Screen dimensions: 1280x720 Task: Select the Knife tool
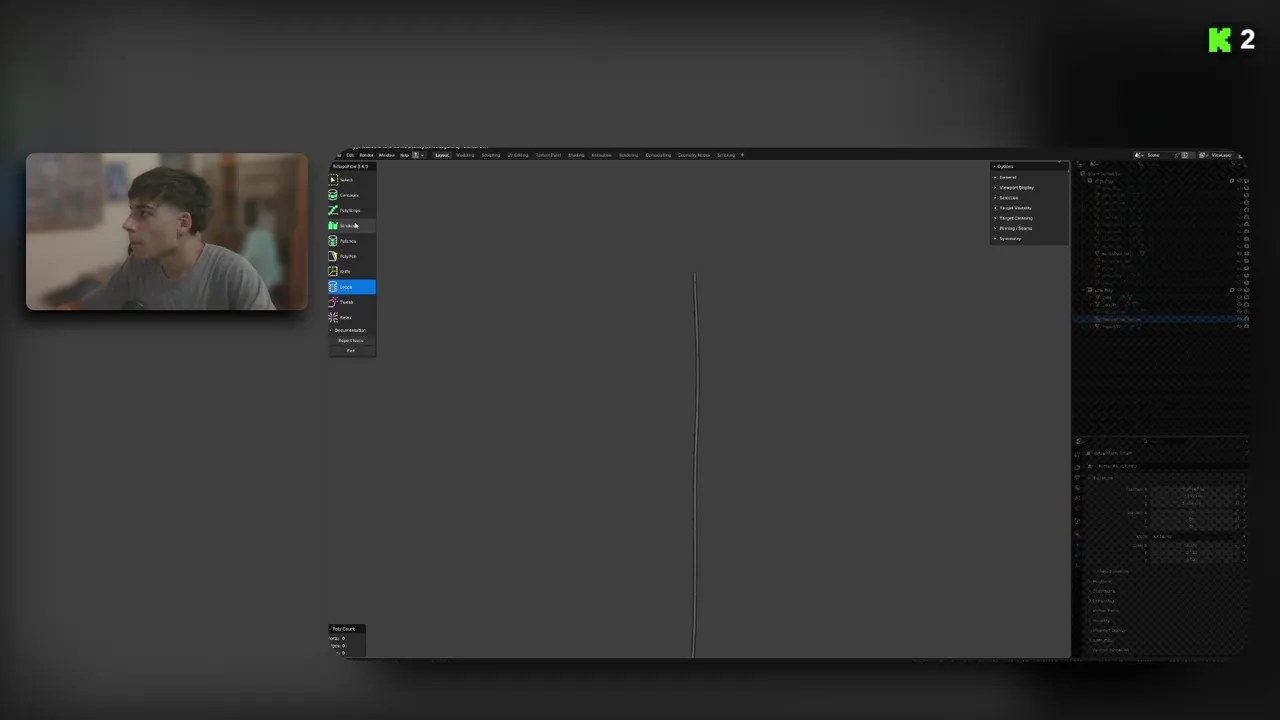351,271
